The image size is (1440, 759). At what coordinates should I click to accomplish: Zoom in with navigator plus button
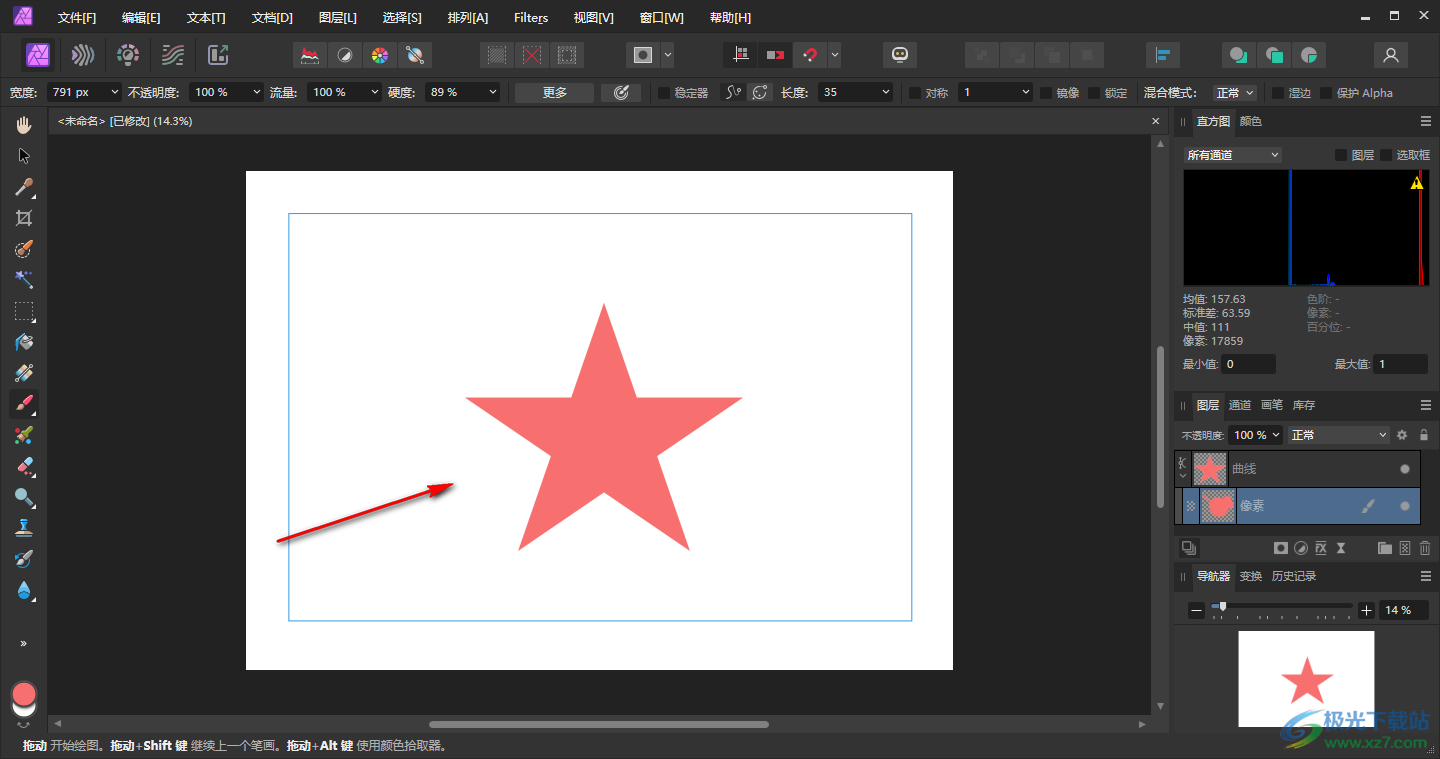[1367, 610]
